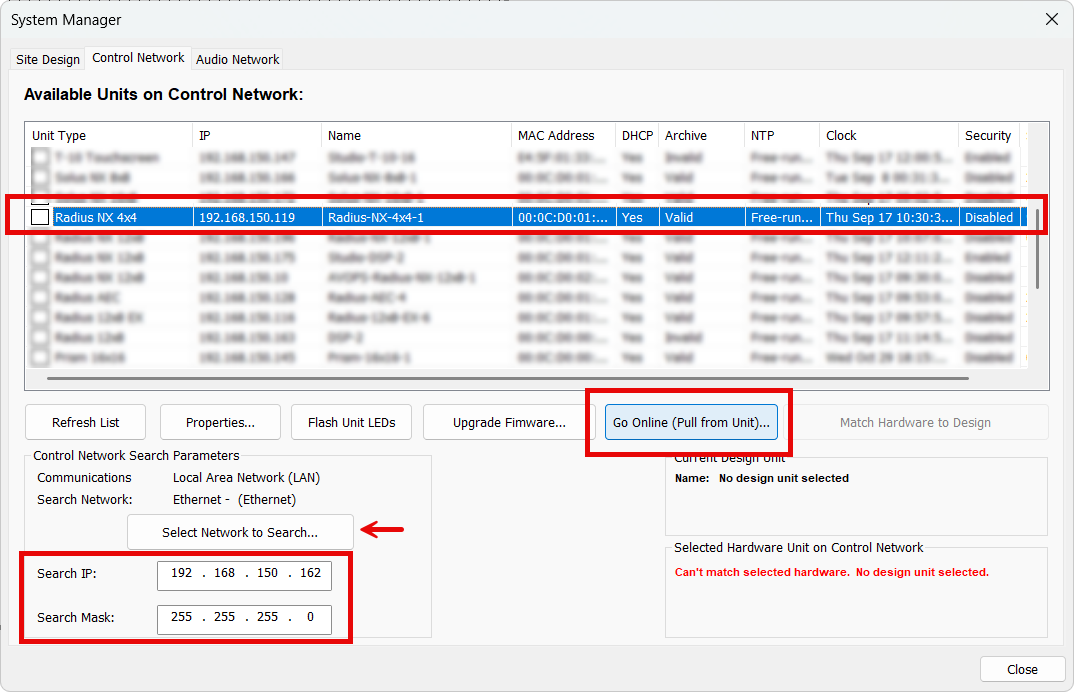
Task: Click the Radius NX 4x4 unit type text
Action: click(x=96, y=217)
